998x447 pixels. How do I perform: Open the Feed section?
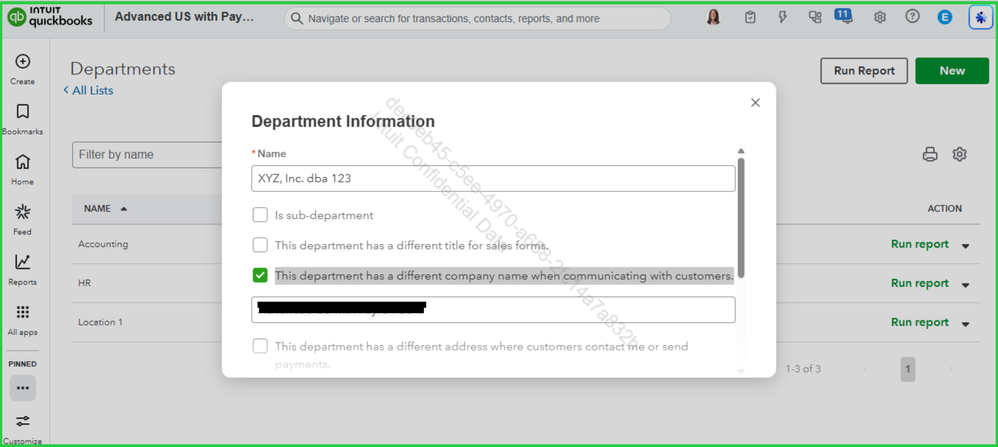22,220
